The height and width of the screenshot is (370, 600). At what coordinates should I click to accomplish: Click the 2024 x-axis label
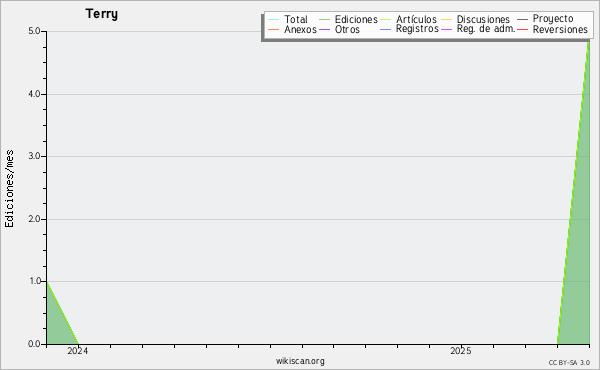78,351
